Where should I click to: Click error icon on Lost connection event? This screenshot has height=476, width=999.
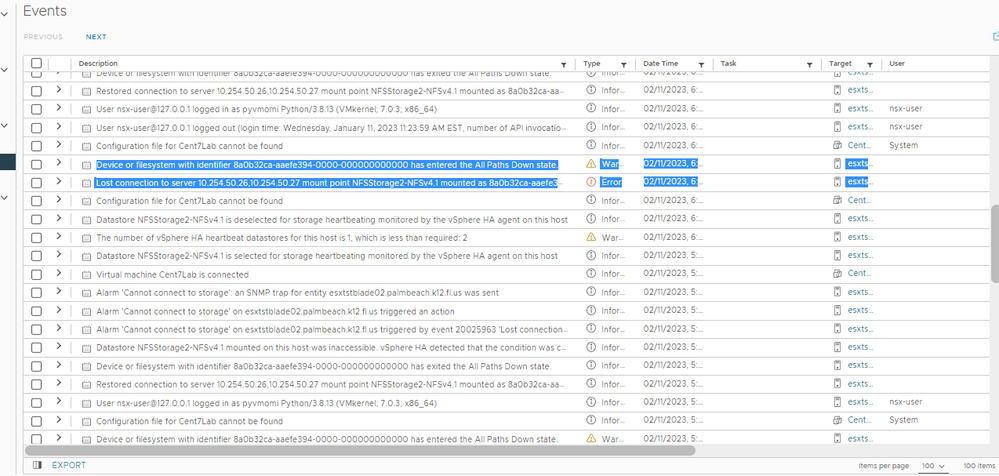590,182
